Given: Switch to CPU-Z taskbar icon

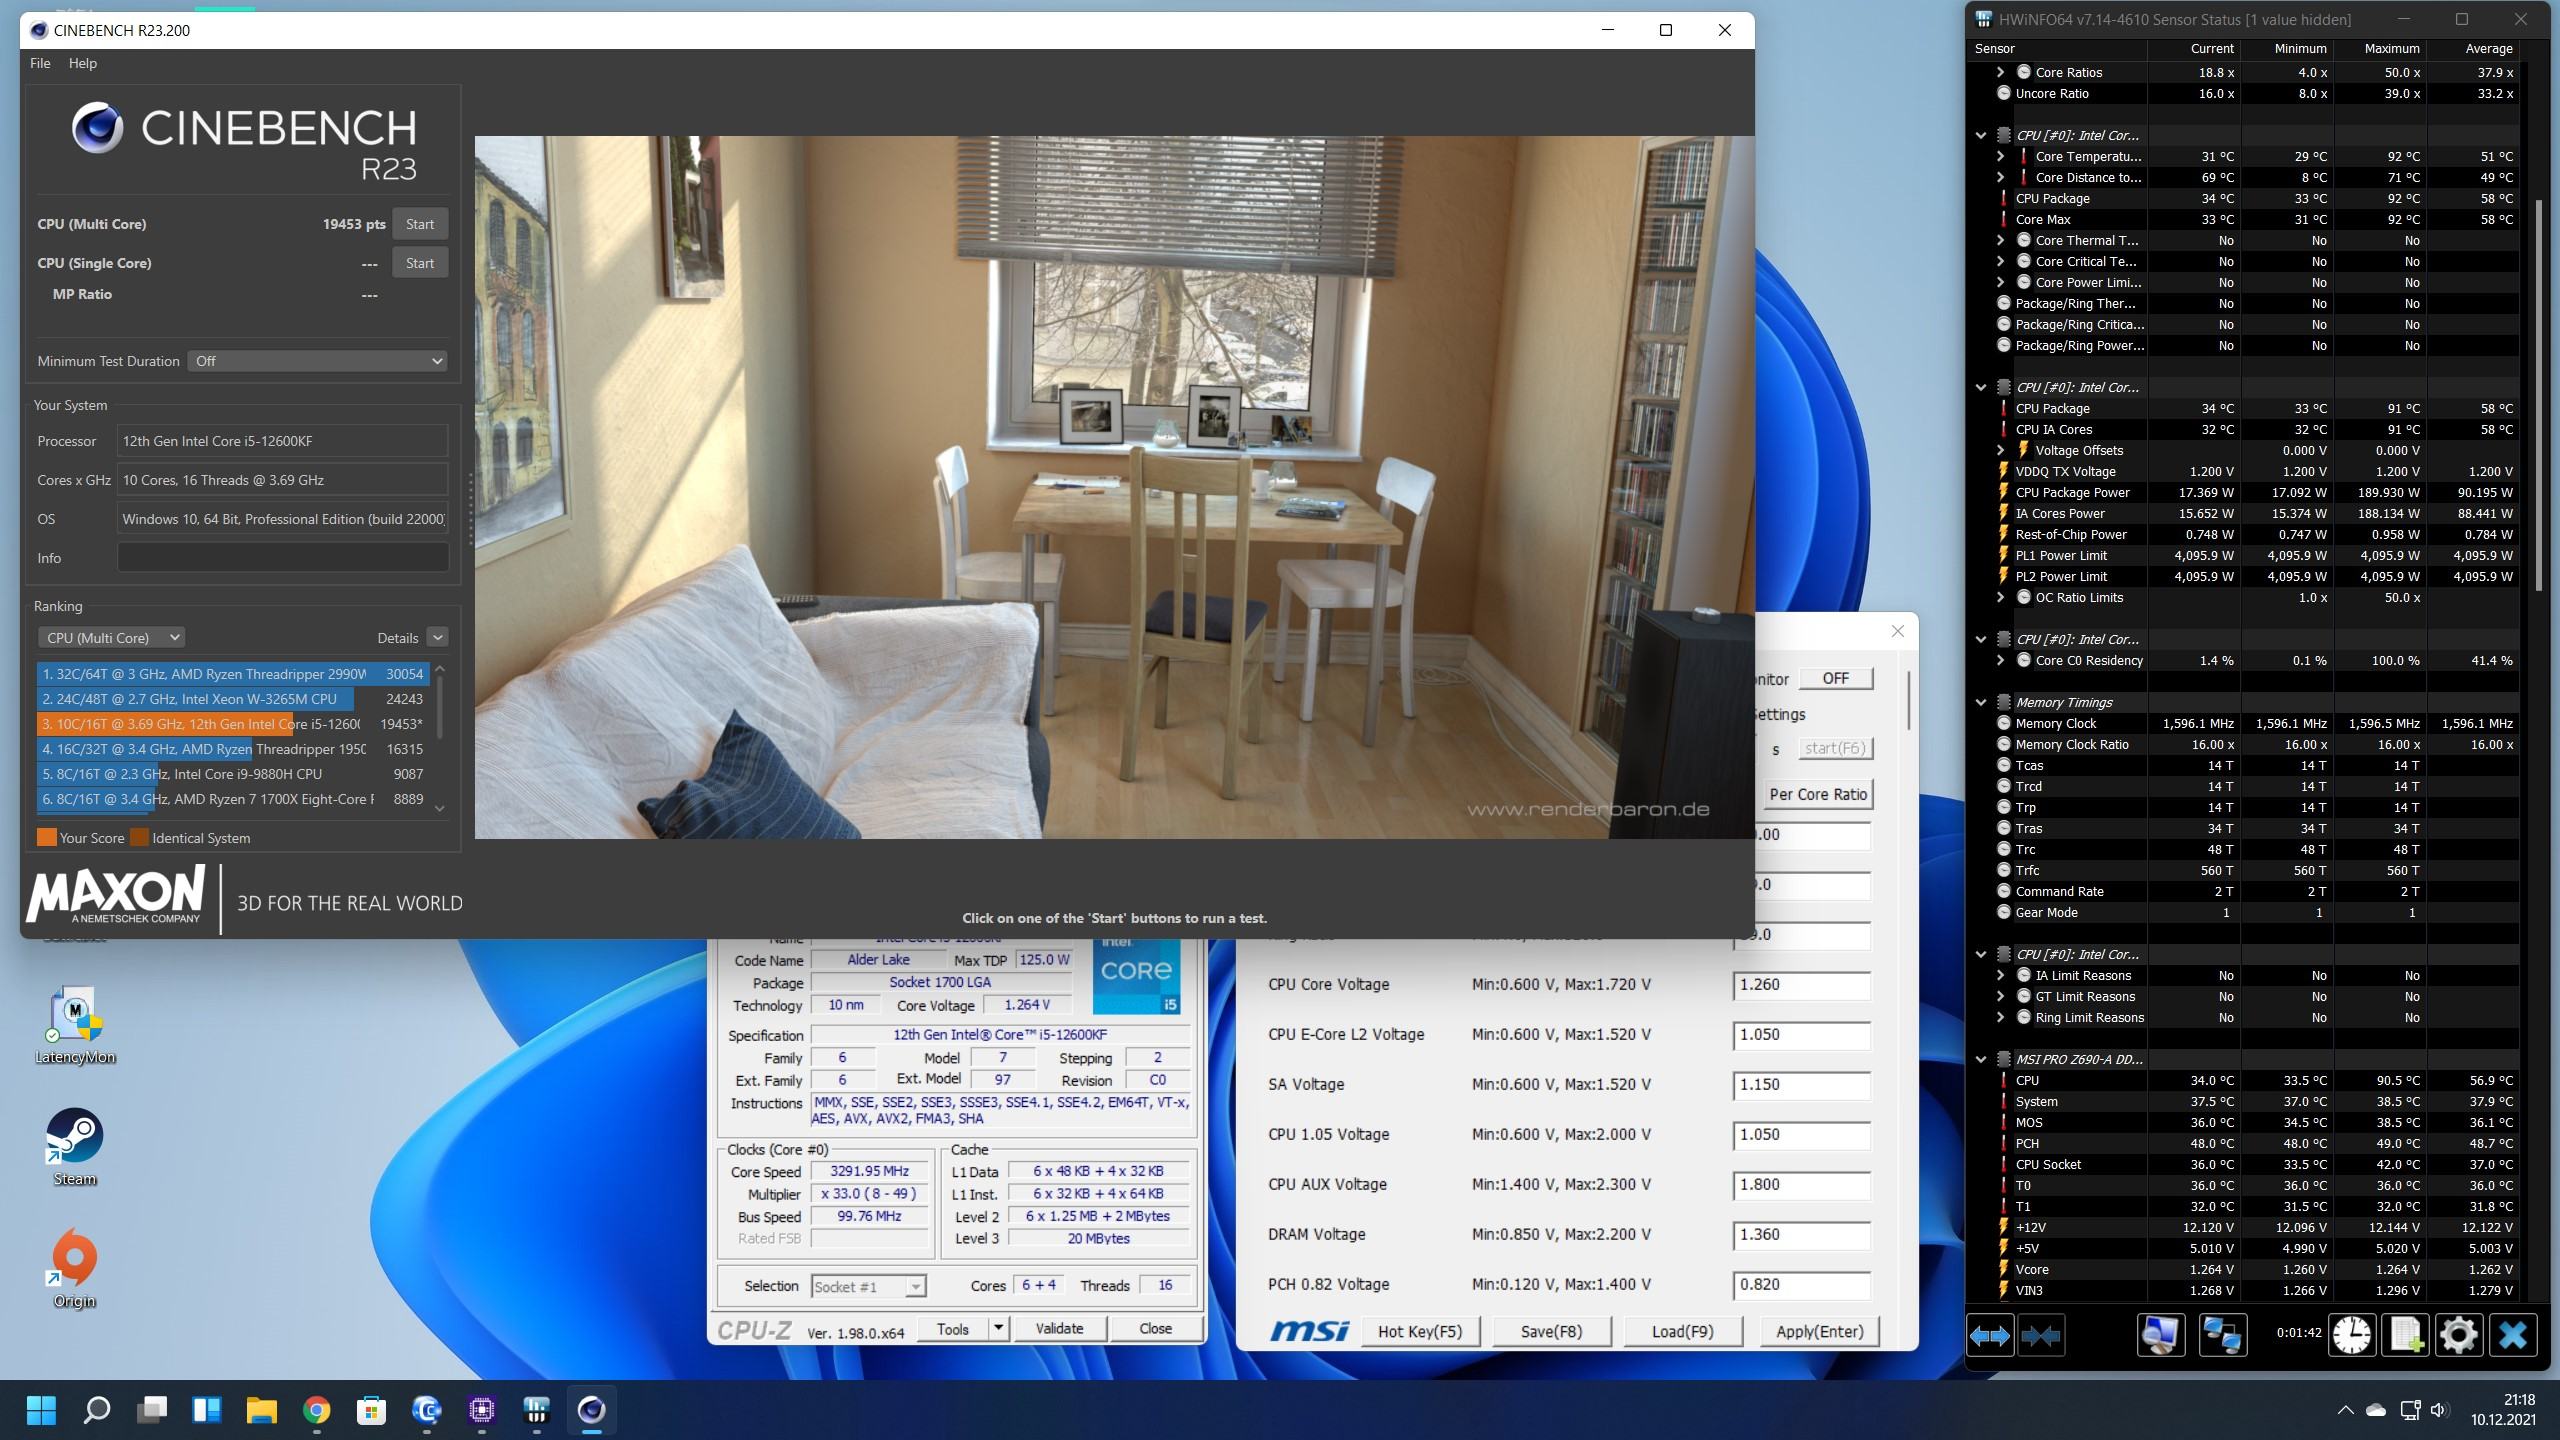Looking at the screenshot, I should [482, 1410].
